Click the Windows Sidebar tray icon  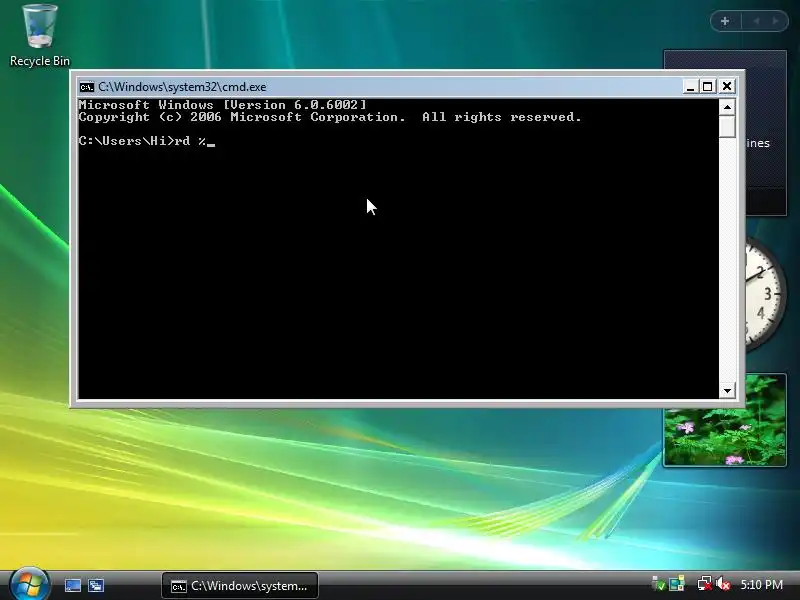click(677, 584)
